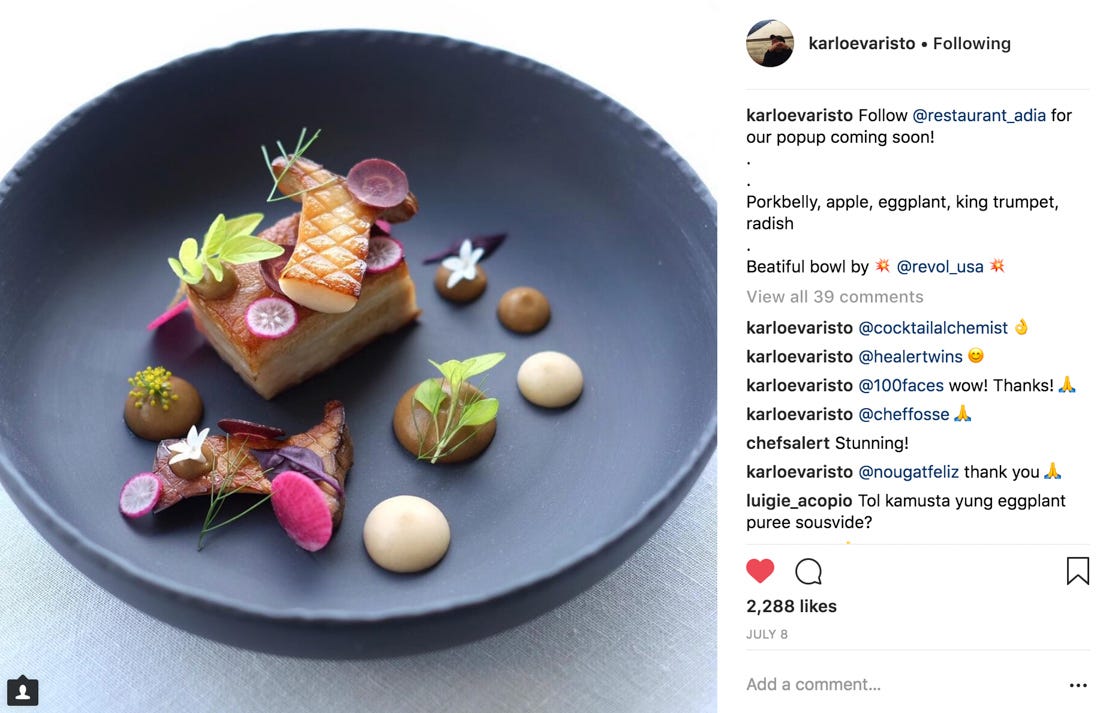The width and height of the screenshot is (1118, 713).
Task: Open karloevaristo profile picture avatar
Action: (x=770, y=43)
